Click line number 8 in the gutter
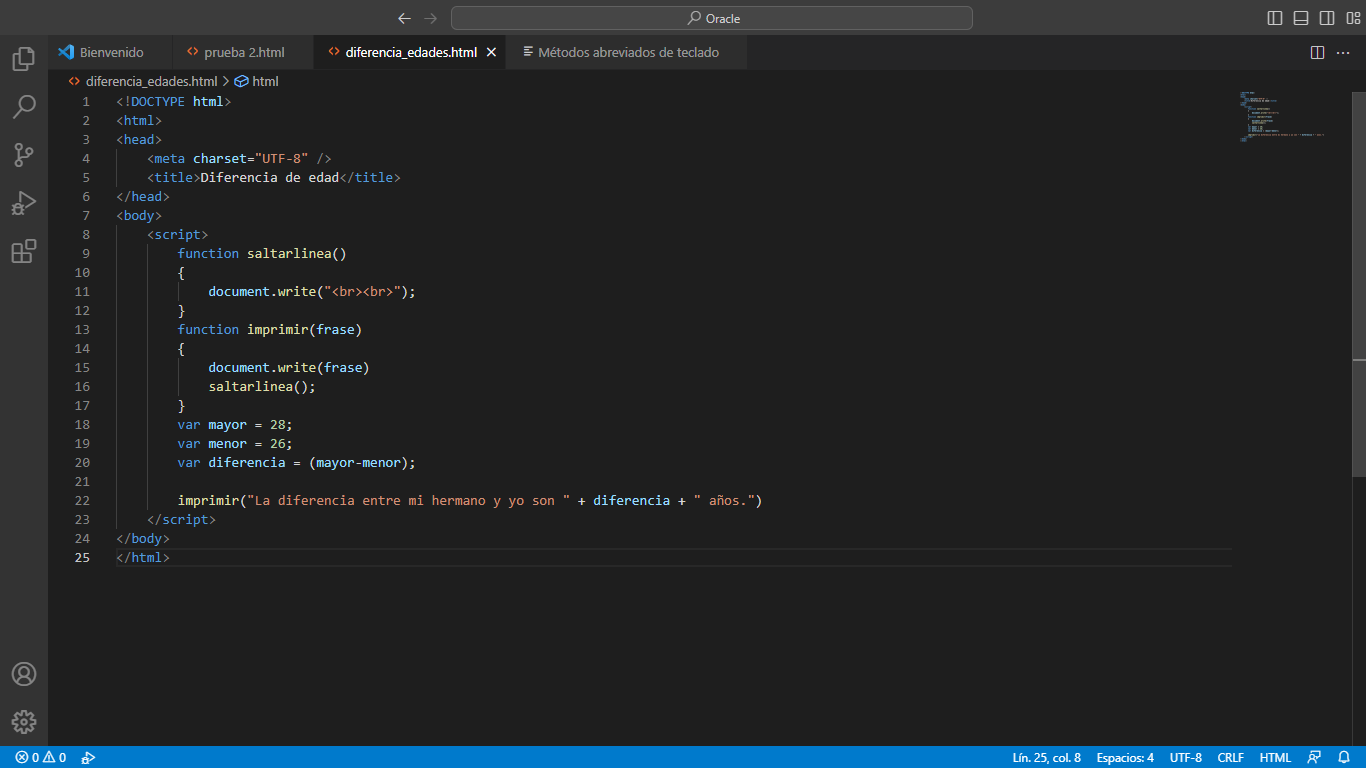This screenshot has width=1366, height=768. (86, 234)
